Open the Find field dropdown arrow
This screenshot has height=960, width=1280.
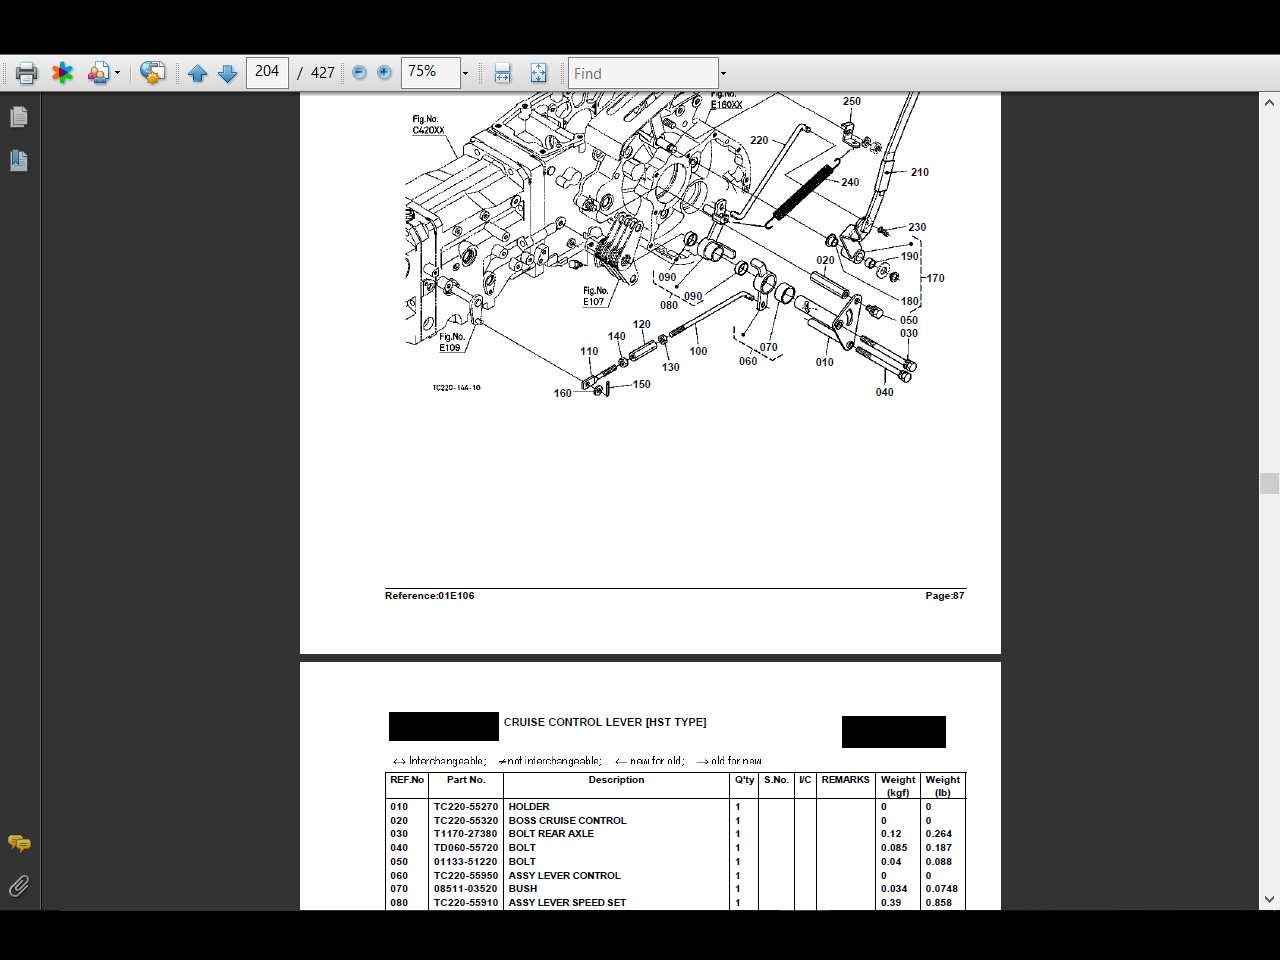coord(720,73)
